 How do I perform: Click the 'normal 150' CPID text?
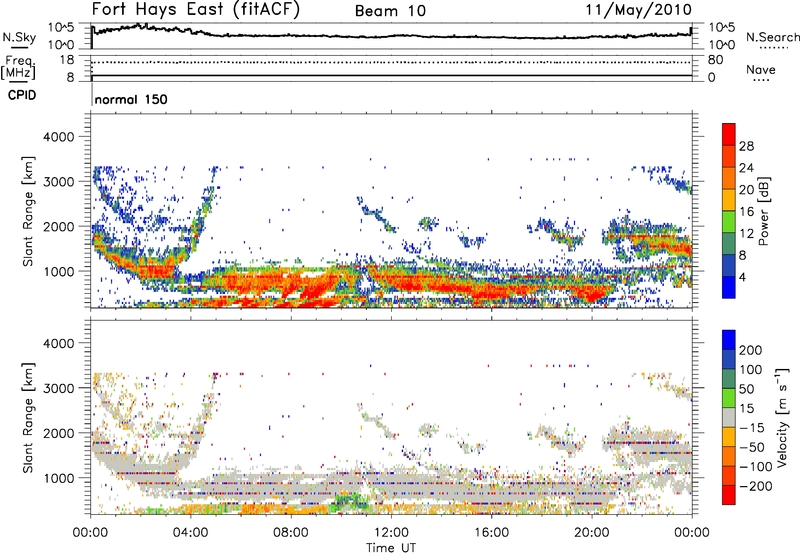[x=131, y=99]
